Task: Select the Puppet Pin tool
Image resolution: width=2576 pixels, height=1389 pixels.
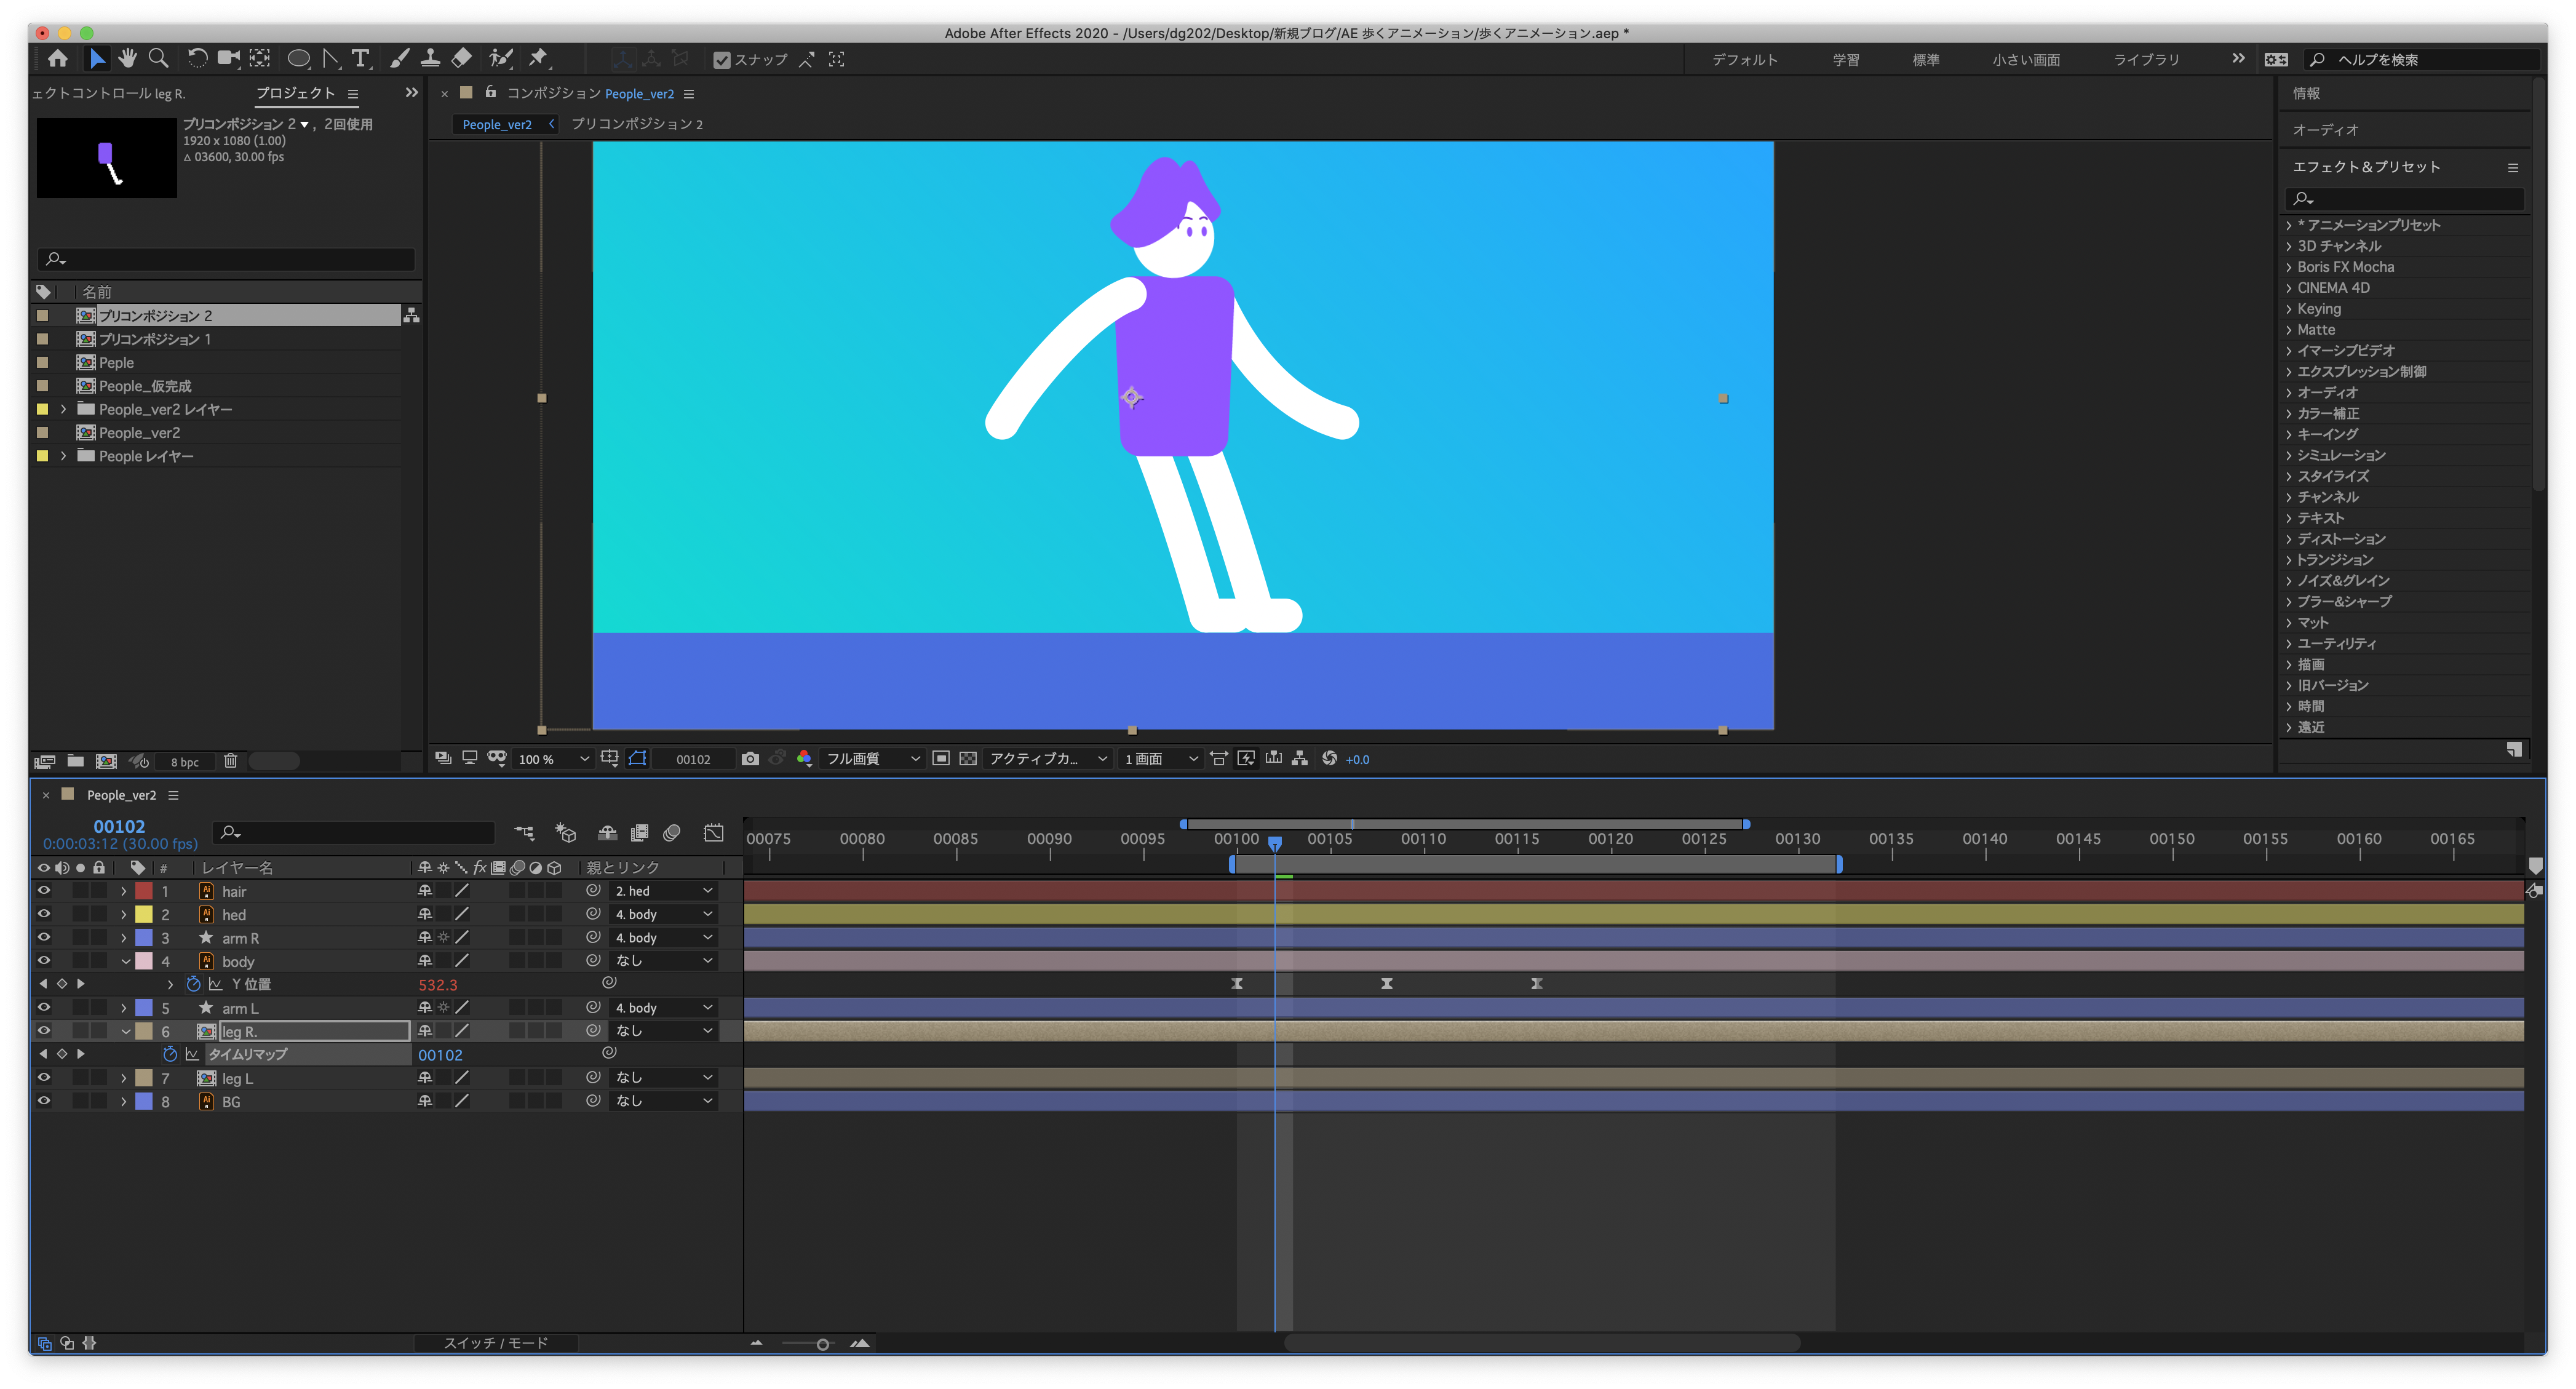Action: (x=539, y=59)
